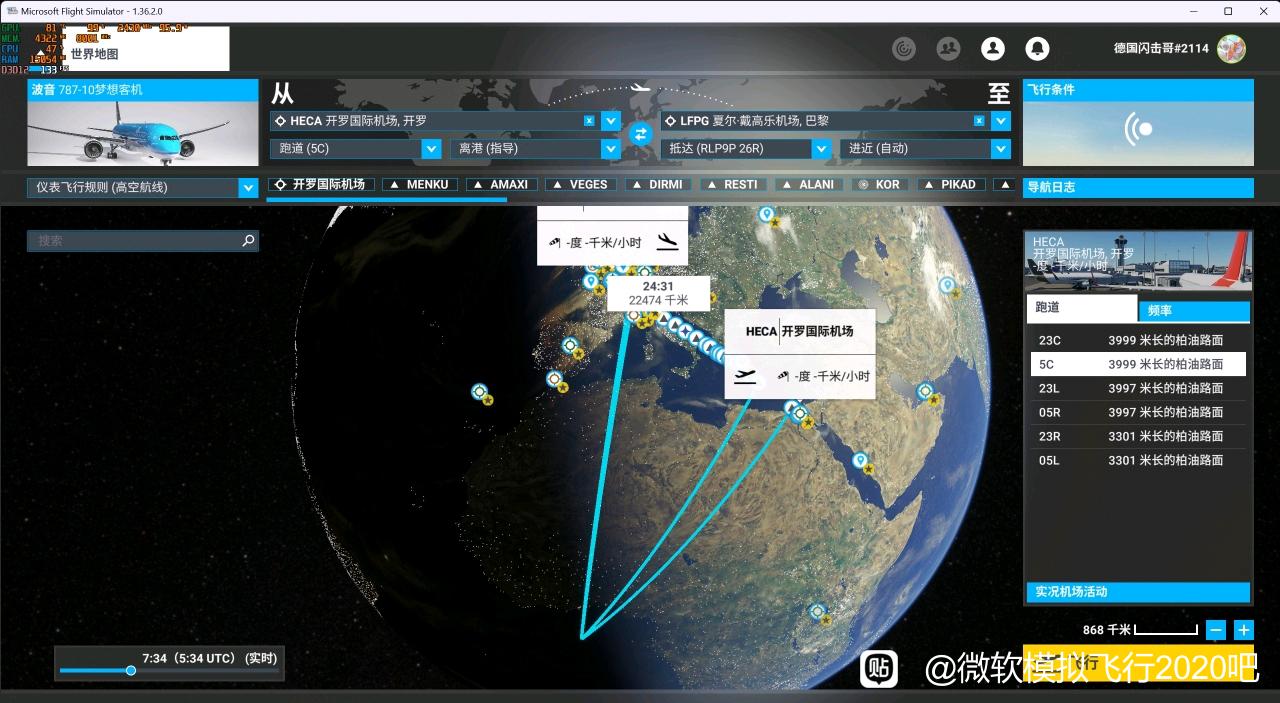Select the RESTI waypoint
The height and width of the screenshot is (703, 1280).
point(733,185)
